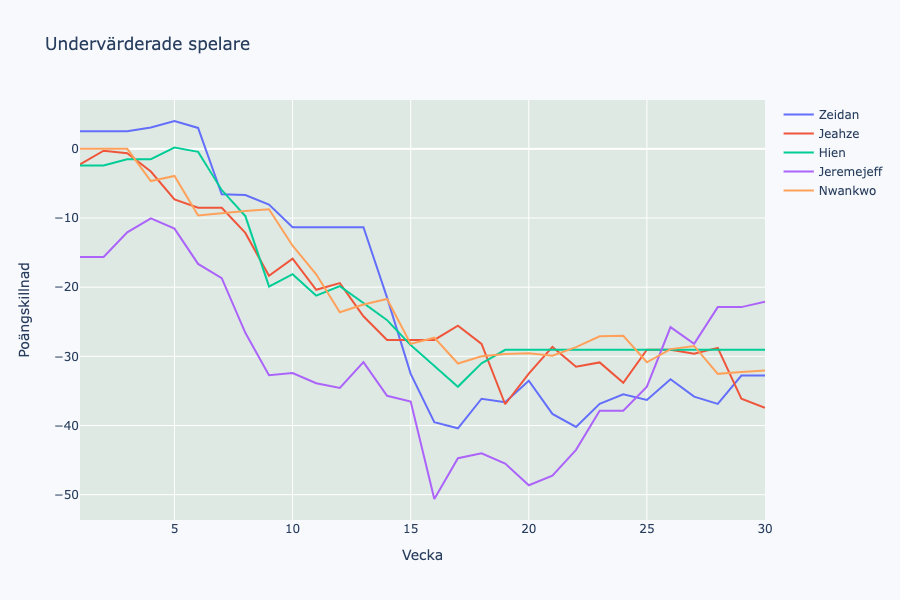
Task: Click the purple Jeremejeff legend line swatch
Action: 798,172
